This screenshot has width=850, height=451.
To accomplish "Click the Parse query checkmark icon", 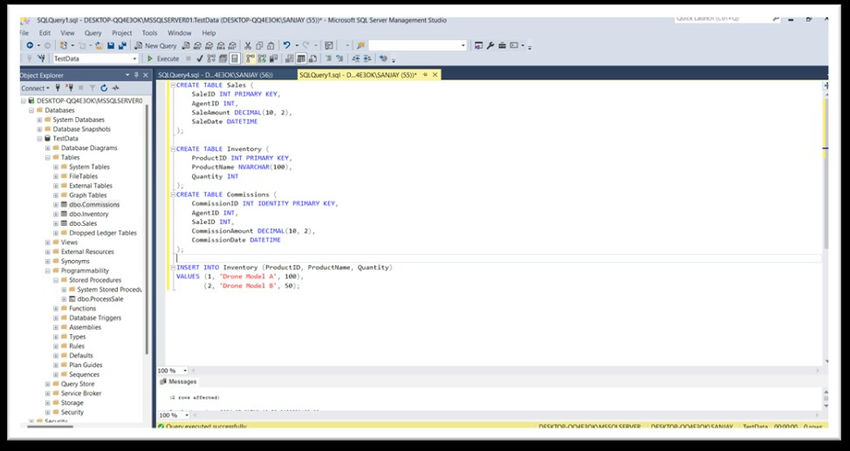I will 199,59.
